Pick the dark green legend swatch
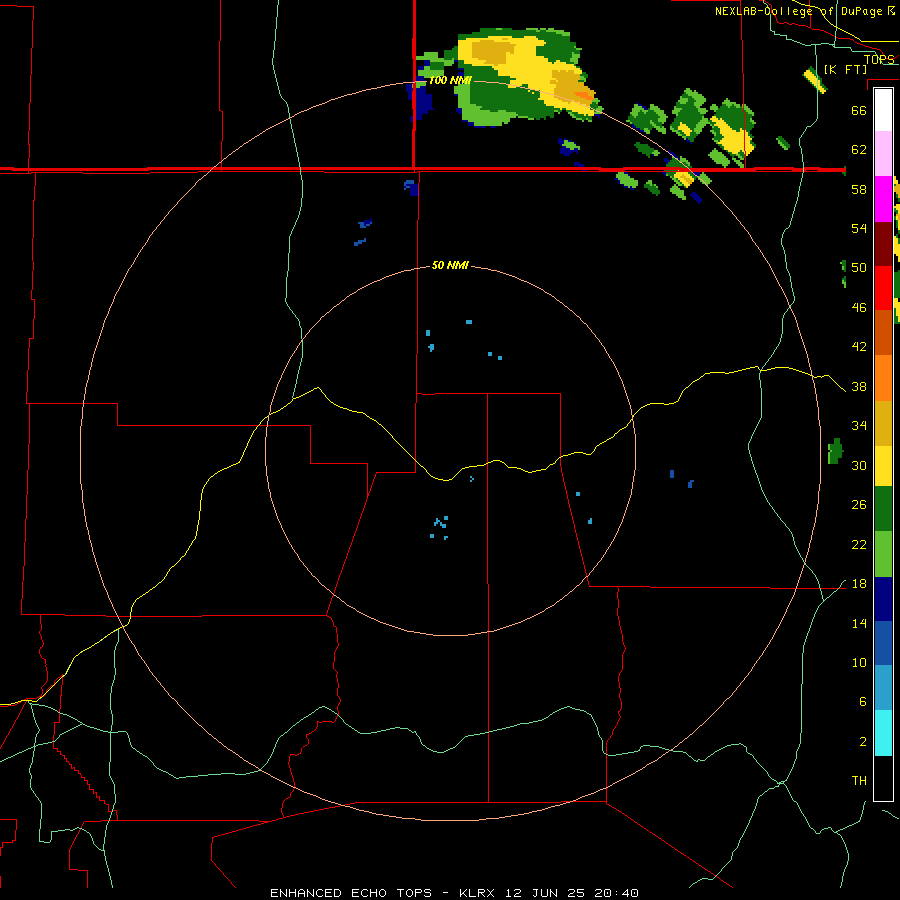The width and height of the screenshot is (900, 900). pos(883,509)
